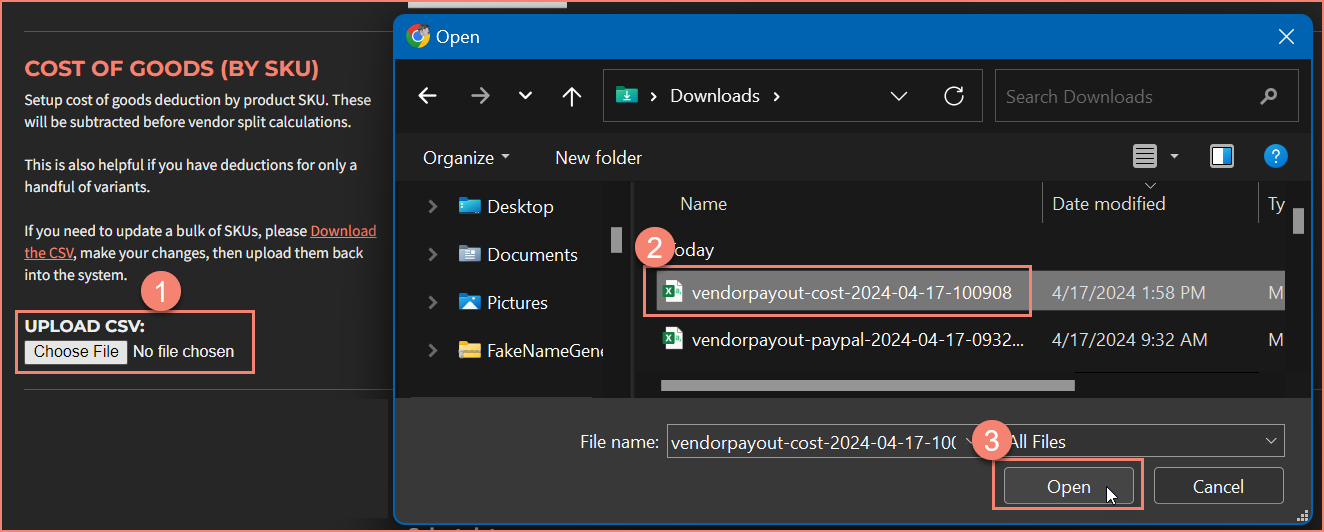Expand the FakeNameGene folder node
This screenshot has height=532, width=1324.
433,350
